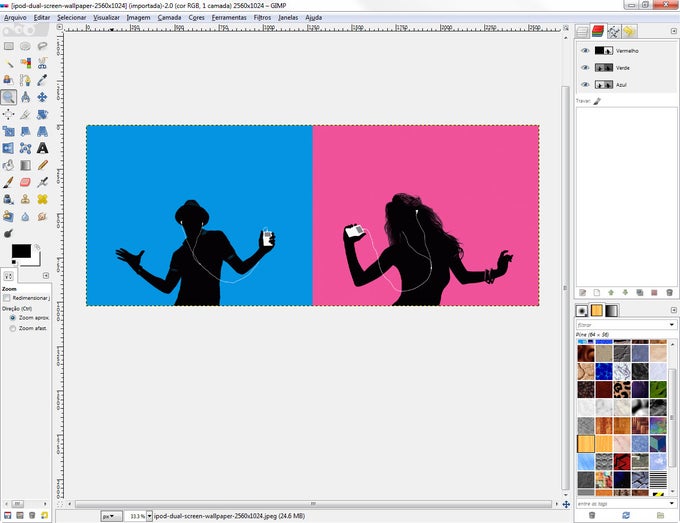The height and width of the screenshot is (523, 680).
Task: Switch to the Paths dock tab
Action: click(x=613, y=31)
